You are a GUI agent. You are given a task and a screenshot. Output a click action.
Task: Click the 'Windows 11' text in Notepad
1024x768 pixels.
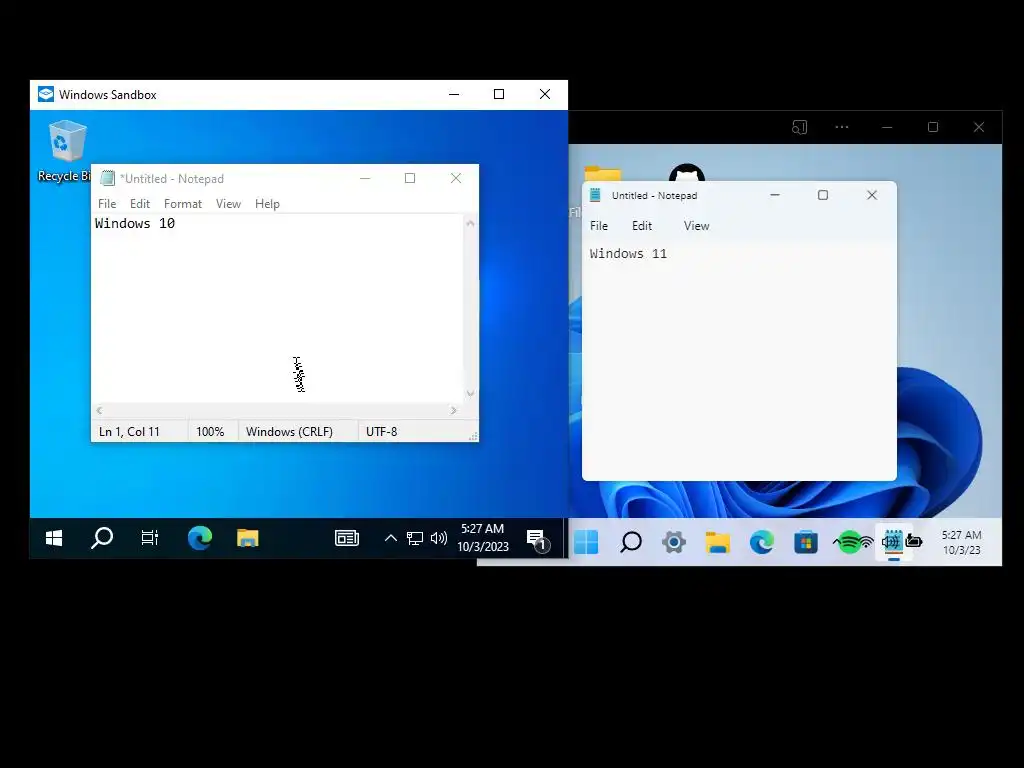point(628,253)
